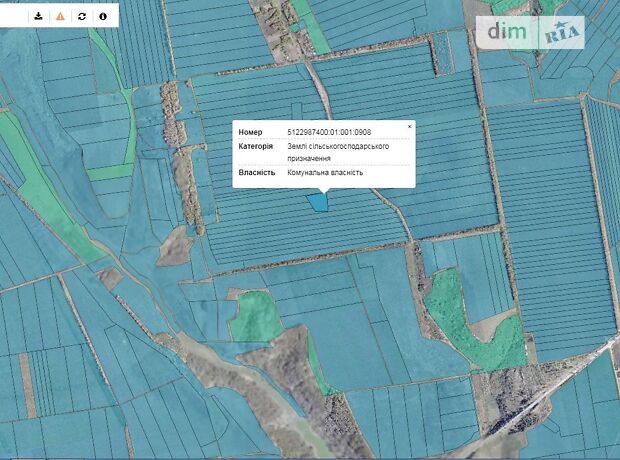The width and height of the screenshot is (620, 460).
Task: Click the download icon in the toolbar
Action: pyautogui.click(x=38, y=16)
